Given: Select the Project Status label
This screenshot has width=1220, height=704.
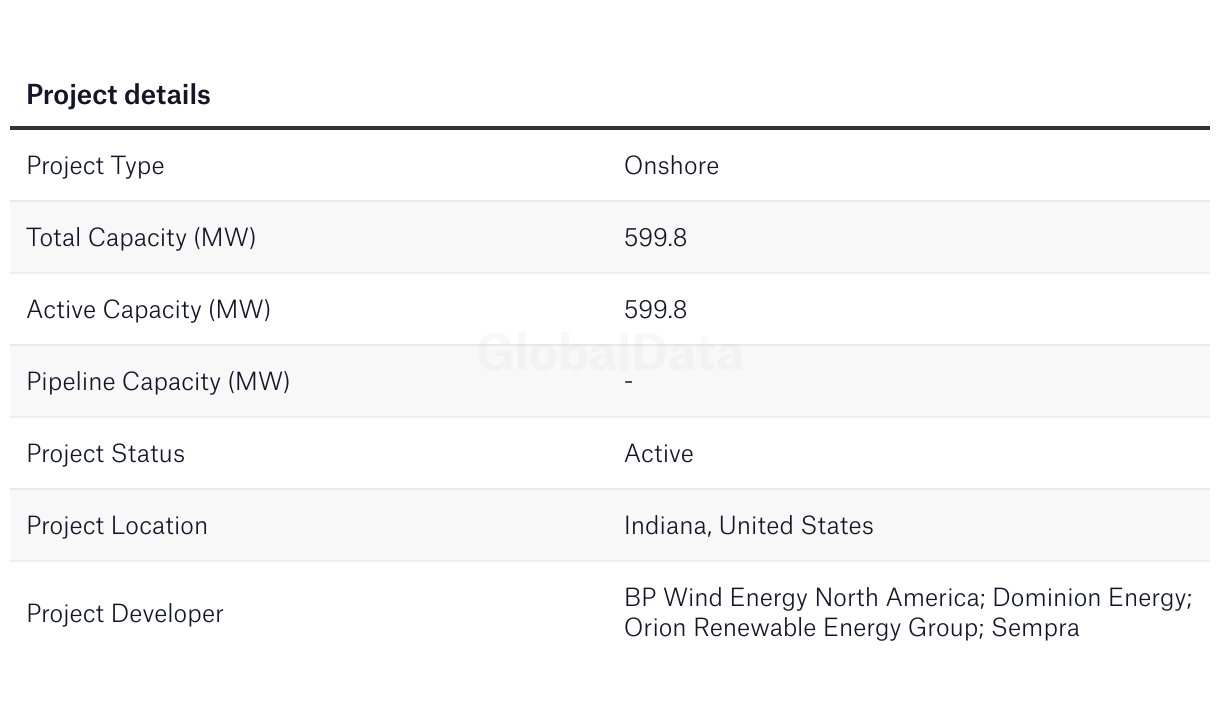Looking at the screenshot, I should tap(105, 454).
